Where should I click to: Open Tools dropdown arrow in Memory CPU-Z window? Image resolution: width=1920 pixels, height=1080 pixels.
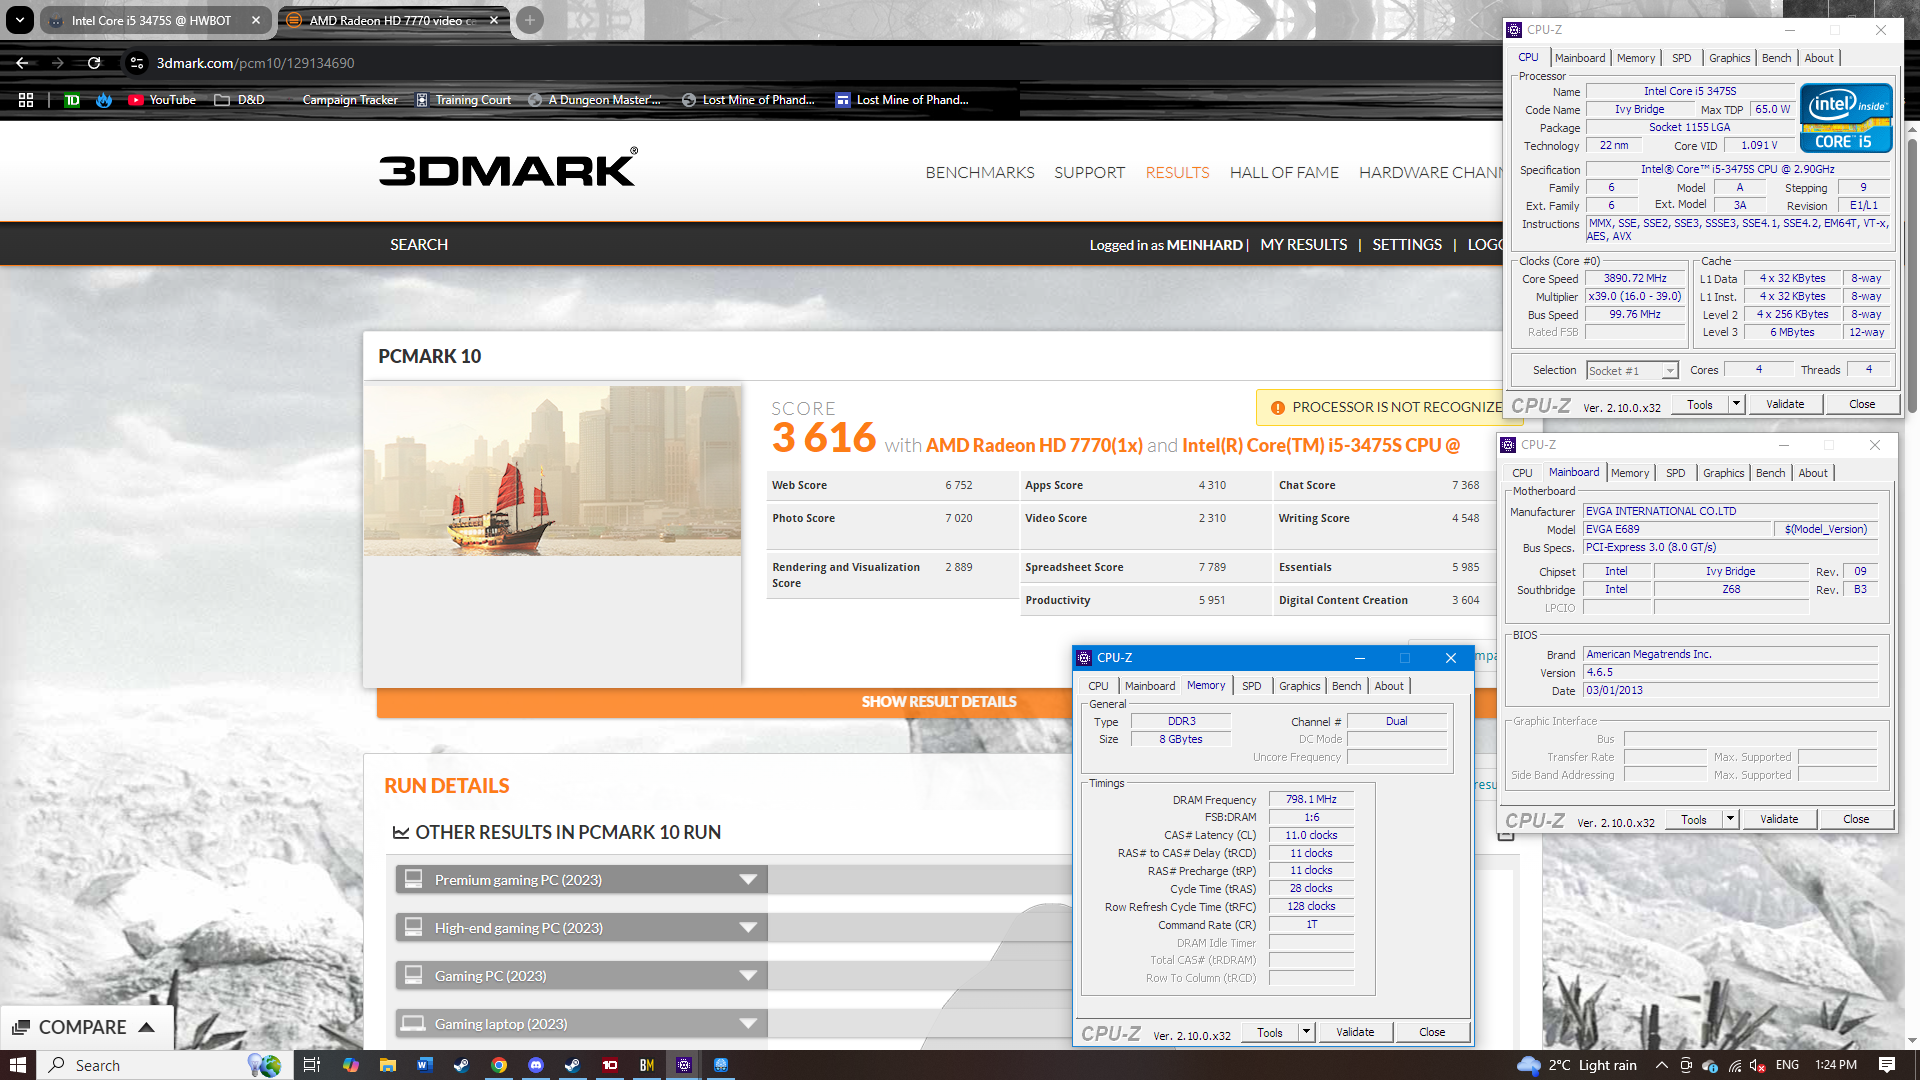1306,1032
